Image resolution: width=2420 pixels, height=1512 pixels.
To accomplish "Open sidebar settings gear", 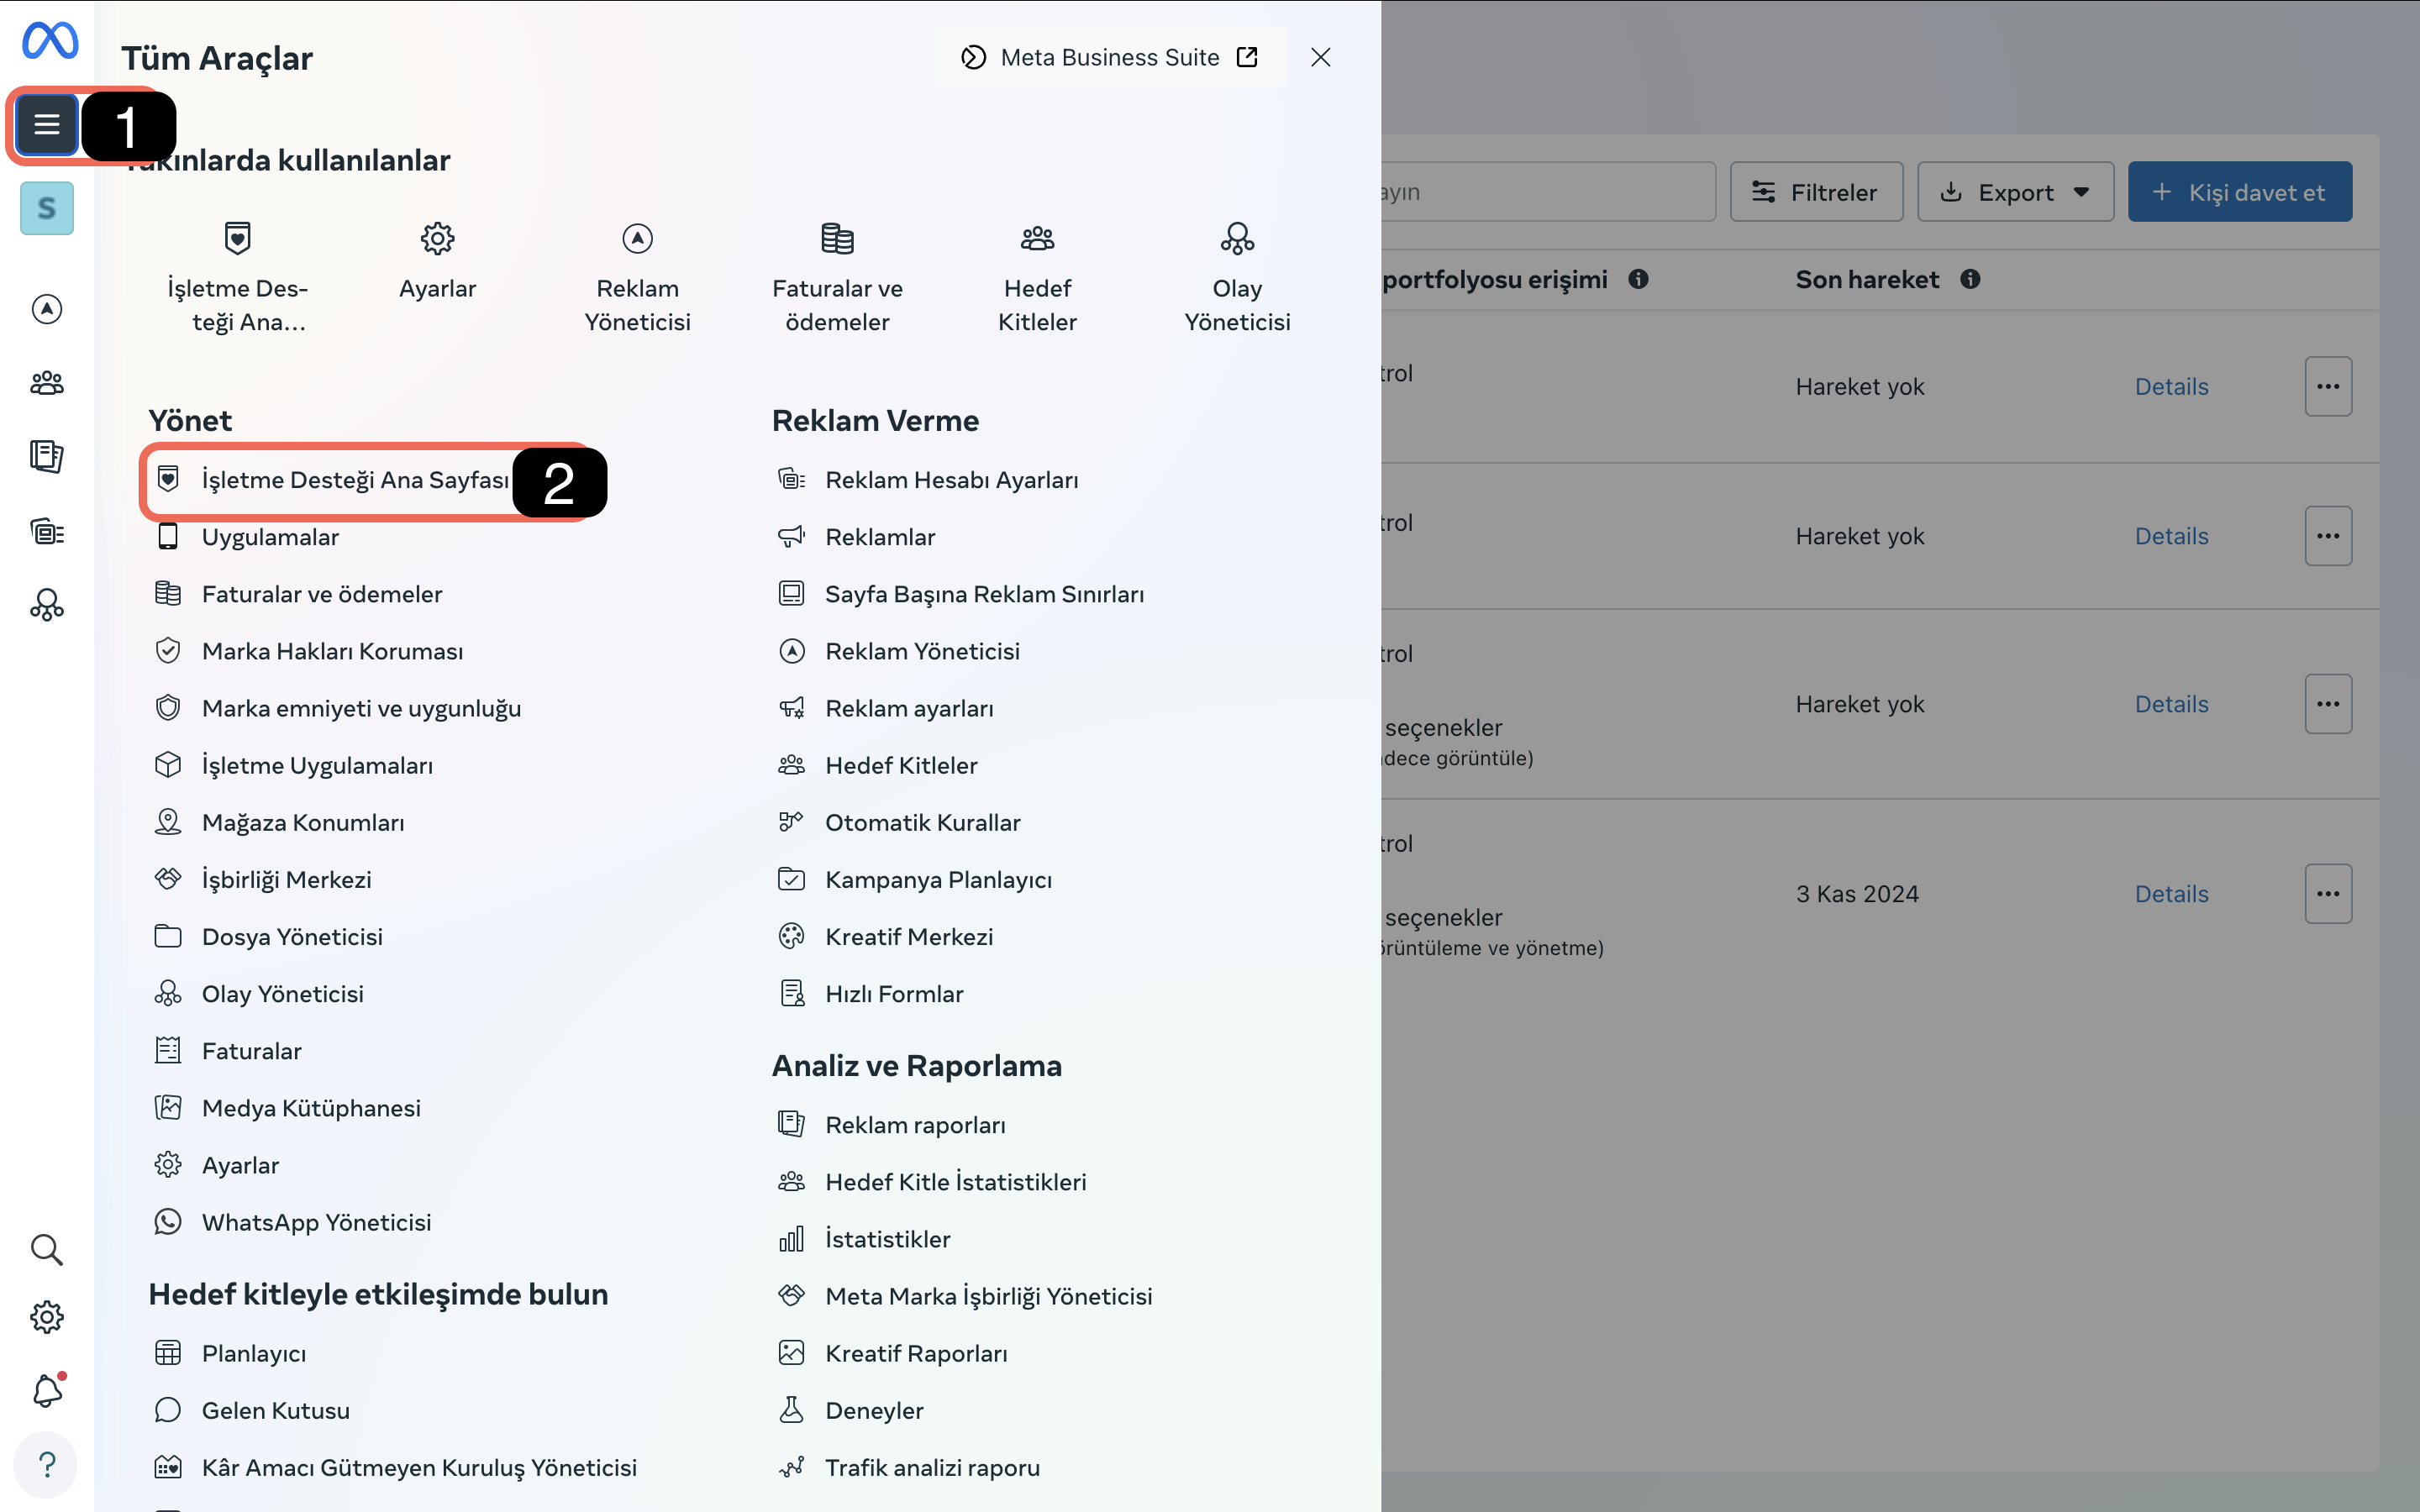I will point(47,1317).
